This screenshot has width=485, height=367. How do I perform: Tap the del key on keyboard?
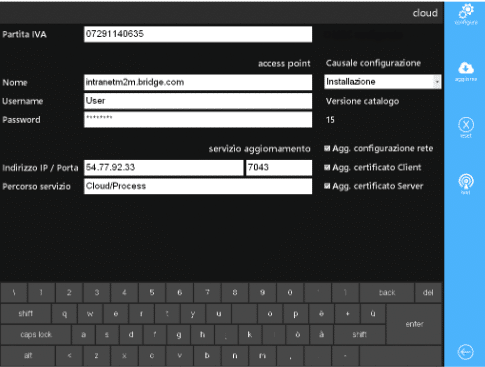tap(428, 293)
